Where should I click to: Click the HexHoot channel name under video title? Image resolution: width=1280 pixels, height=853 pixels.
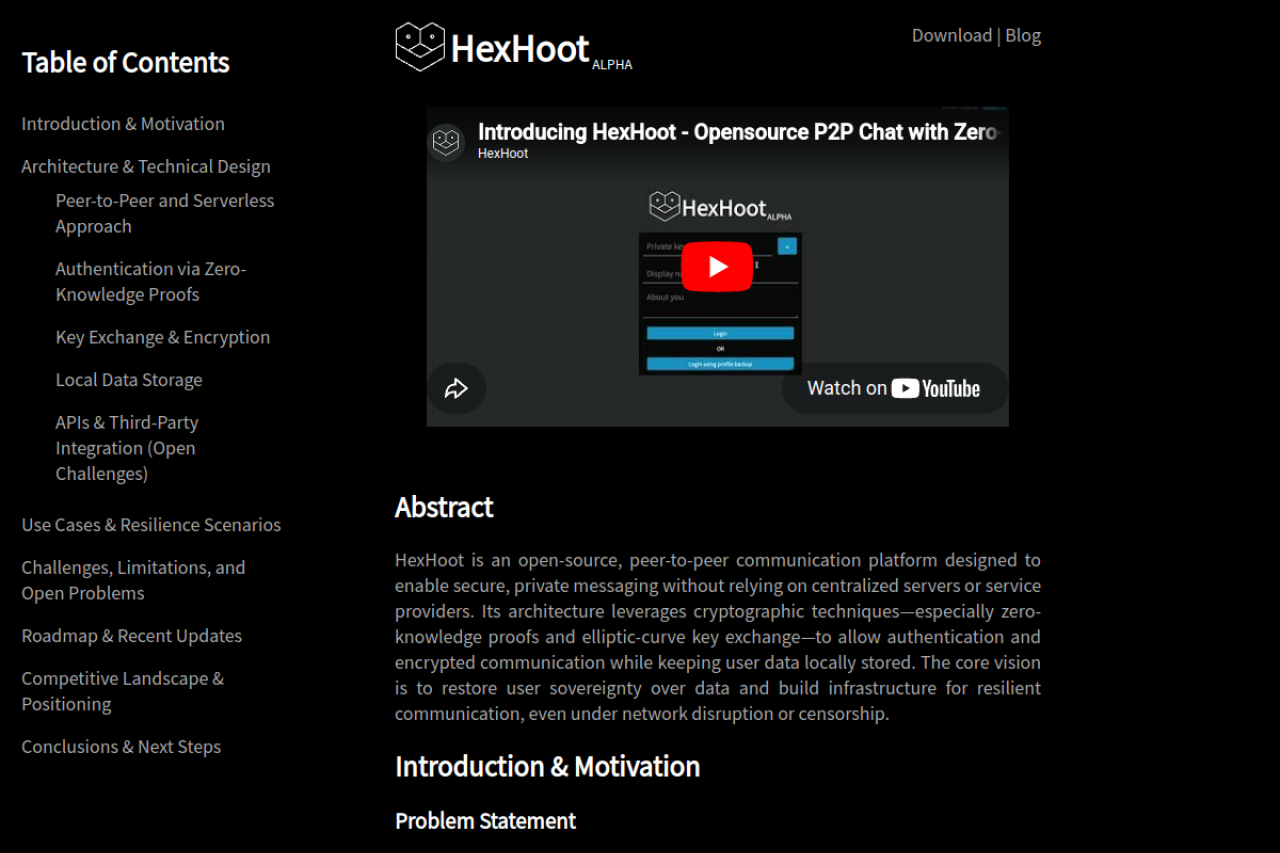coord(503,153)
